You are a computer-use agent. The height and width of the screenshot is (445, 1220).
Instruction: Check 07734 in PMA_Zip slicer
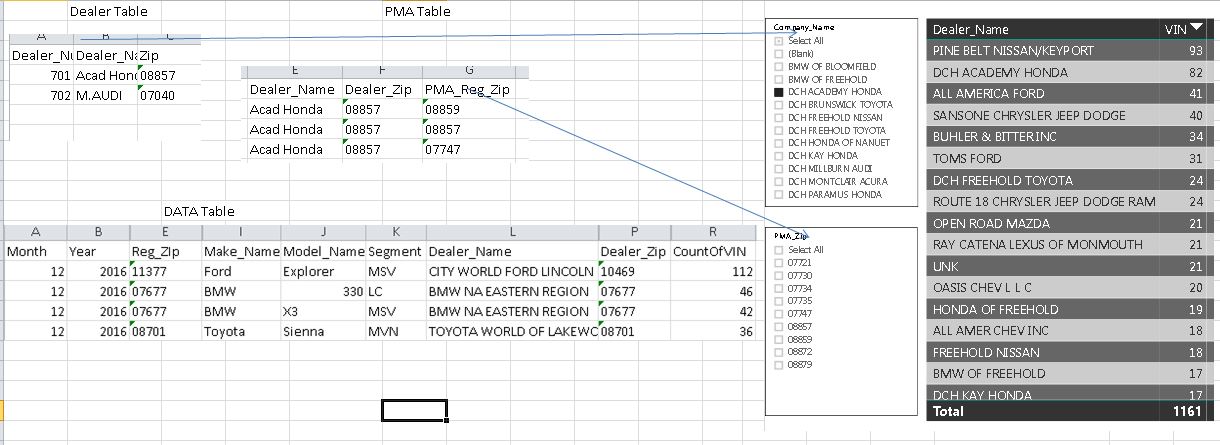[779, 288]
